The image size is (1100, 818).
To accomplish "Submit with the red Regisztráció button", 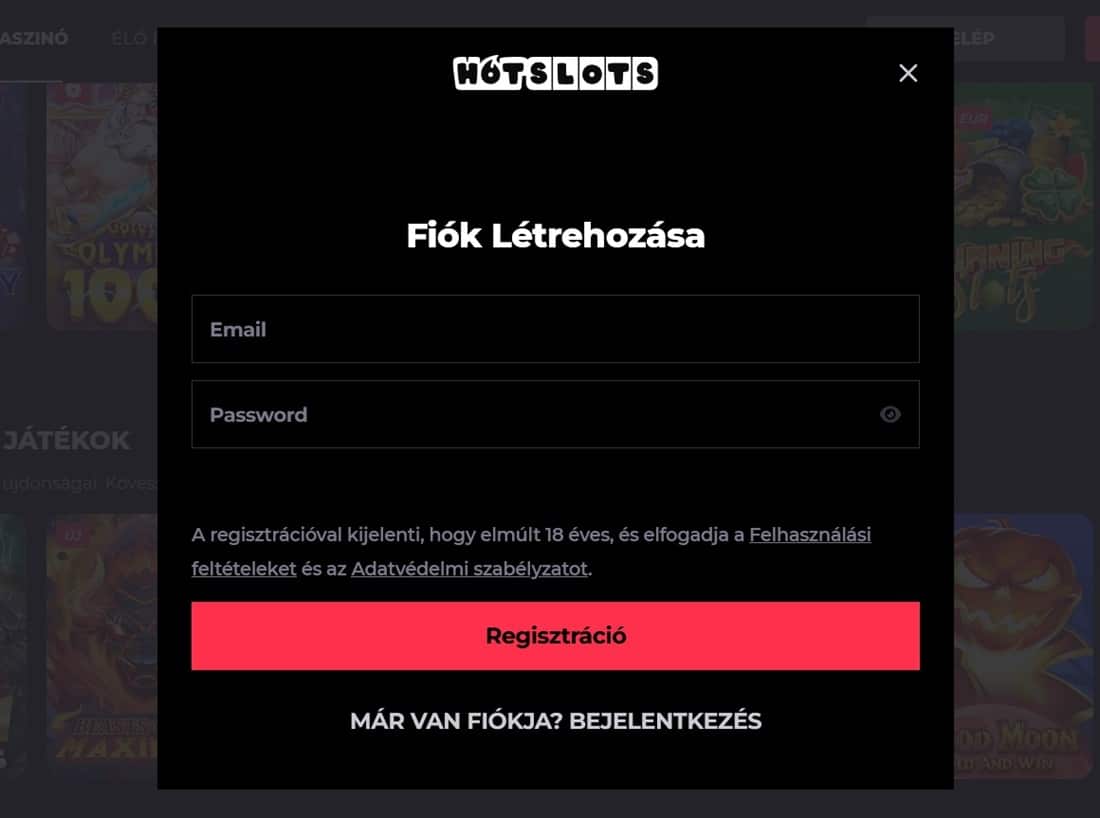I will click(x=555, y=636).
